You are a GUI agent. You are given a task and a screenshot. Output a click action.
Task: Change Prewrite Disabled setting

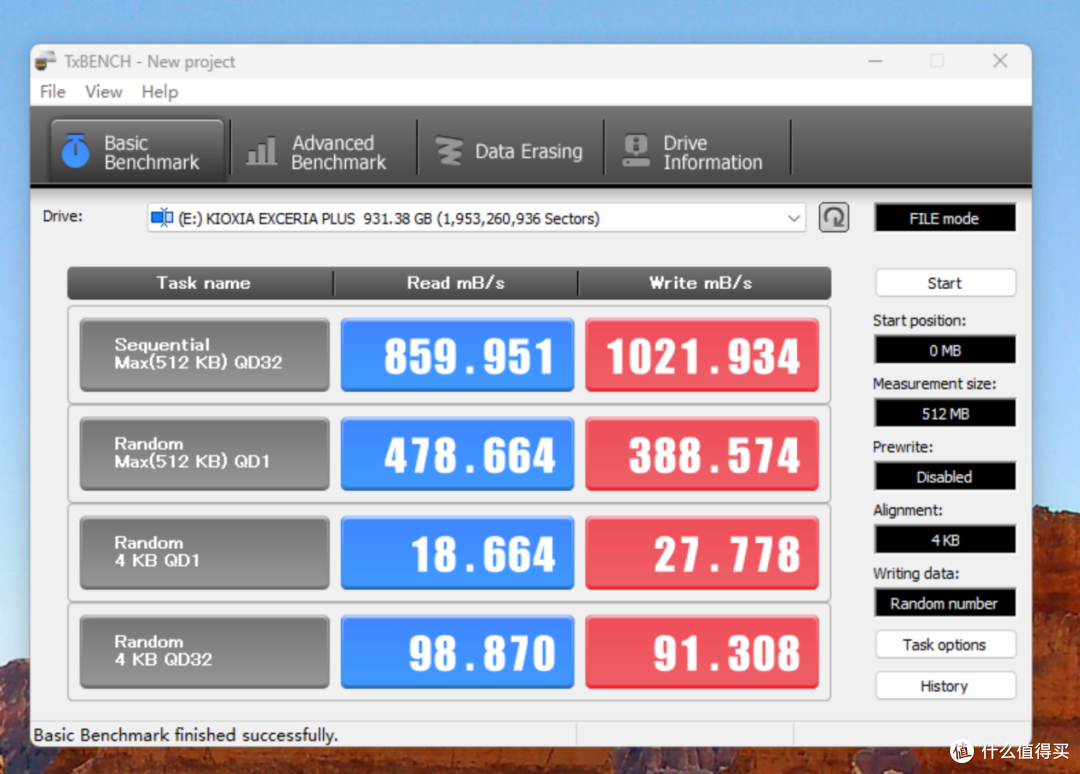[x=944, y=477]
